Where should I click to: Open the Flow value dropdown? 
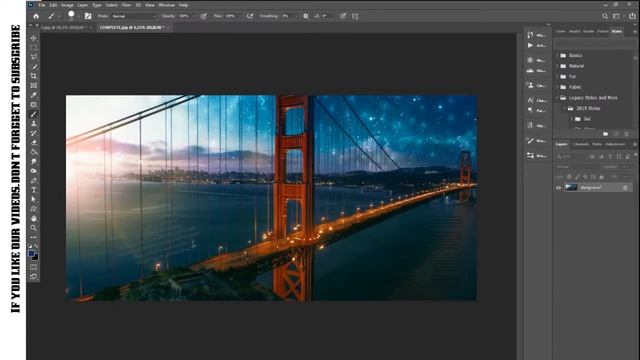(x=240, y=16)
